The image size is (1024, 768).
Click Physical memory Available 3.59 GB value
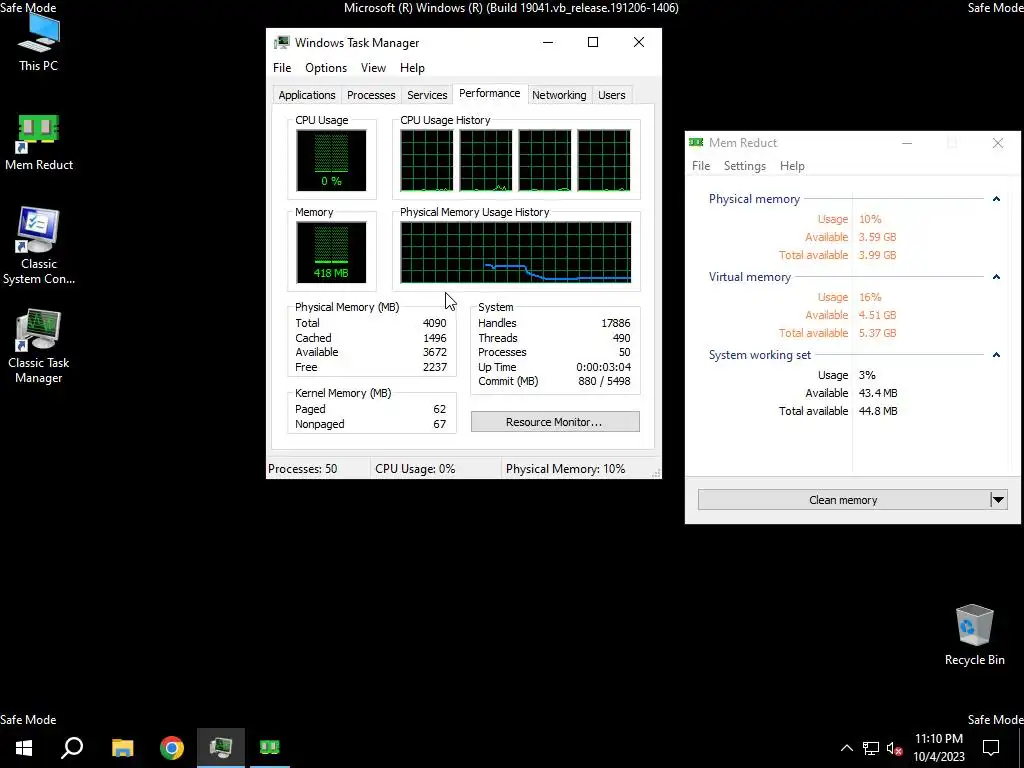[x=877, y=237]
